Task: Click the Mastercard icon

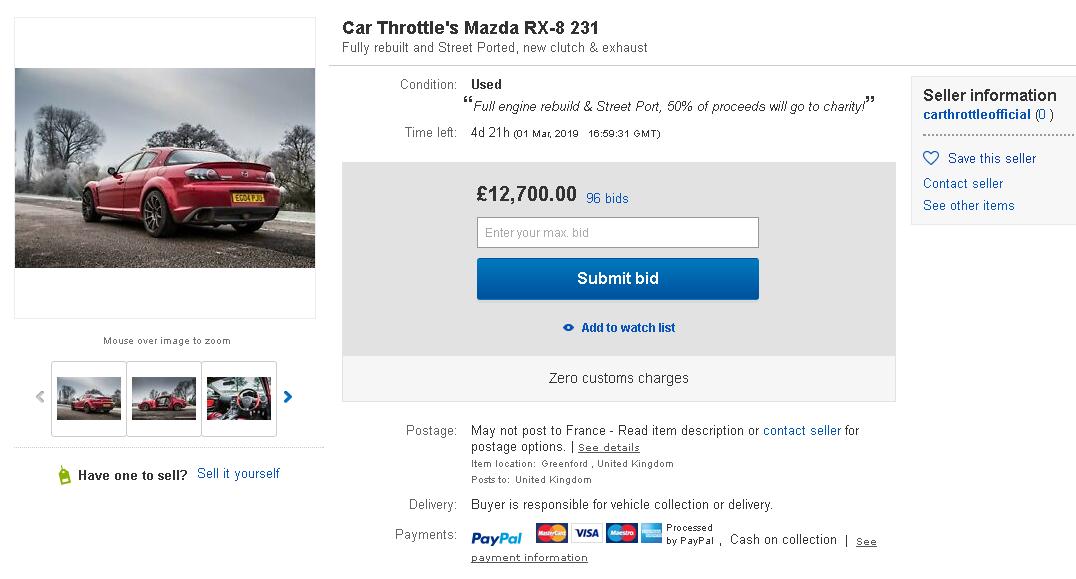Action: [551, 533]
